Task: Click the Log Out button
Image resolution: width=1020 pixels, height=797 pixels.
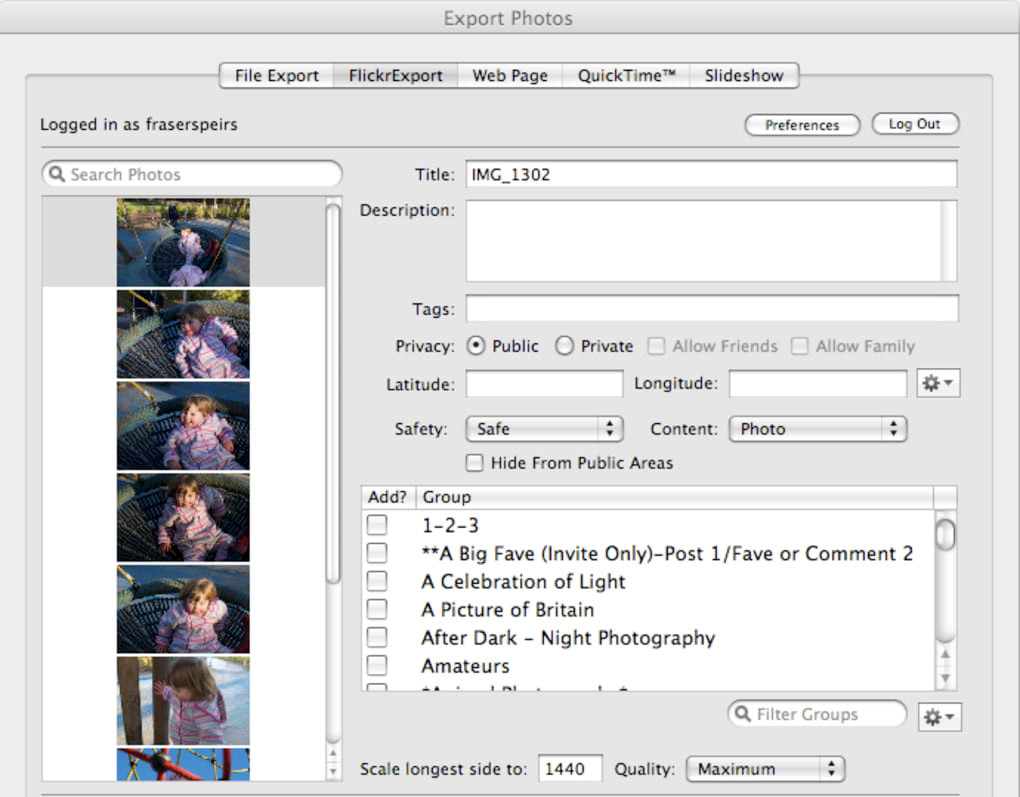Action: pyautogui.click(x=915, y=124)
